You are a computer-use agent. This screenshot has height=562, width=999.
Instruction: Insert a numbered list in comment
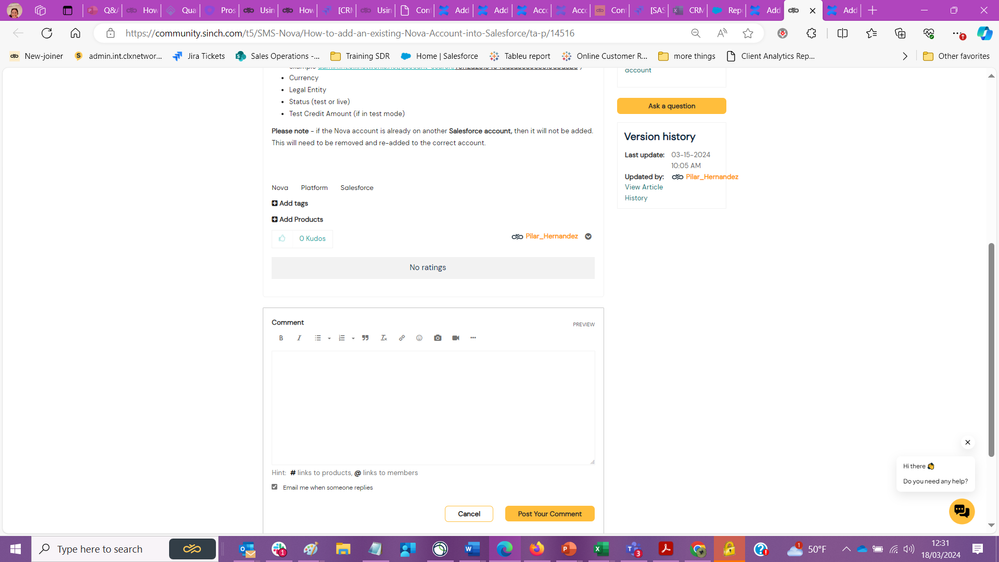(x=341, y=338)
